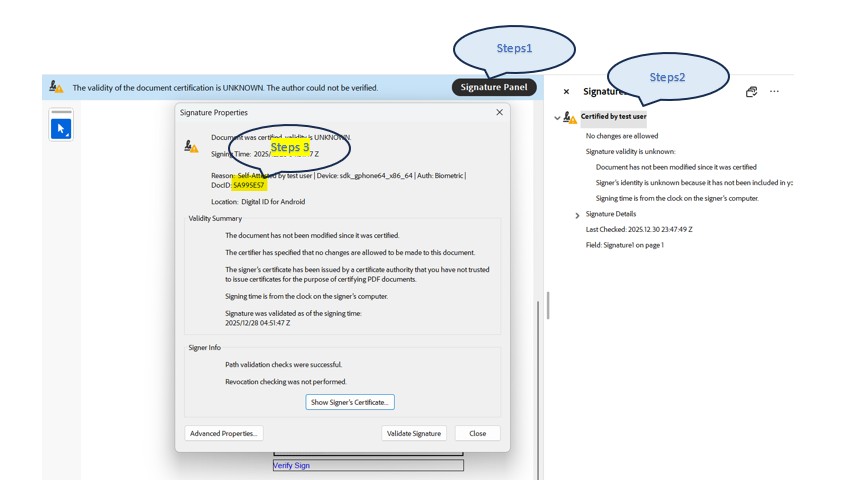Select 'Last Checked: 2025.12.30' row
851x480 pixels.
click(639, 229)
